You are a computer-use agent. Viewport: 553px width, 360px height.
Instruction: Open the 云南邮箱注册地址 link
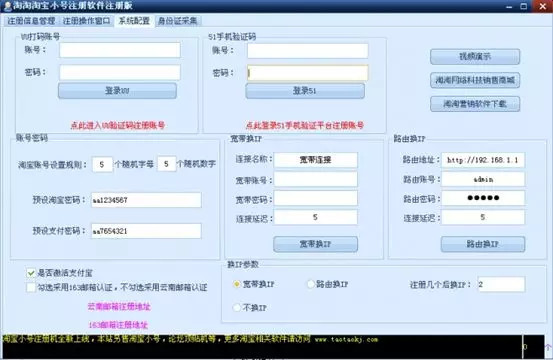[119, 306]
